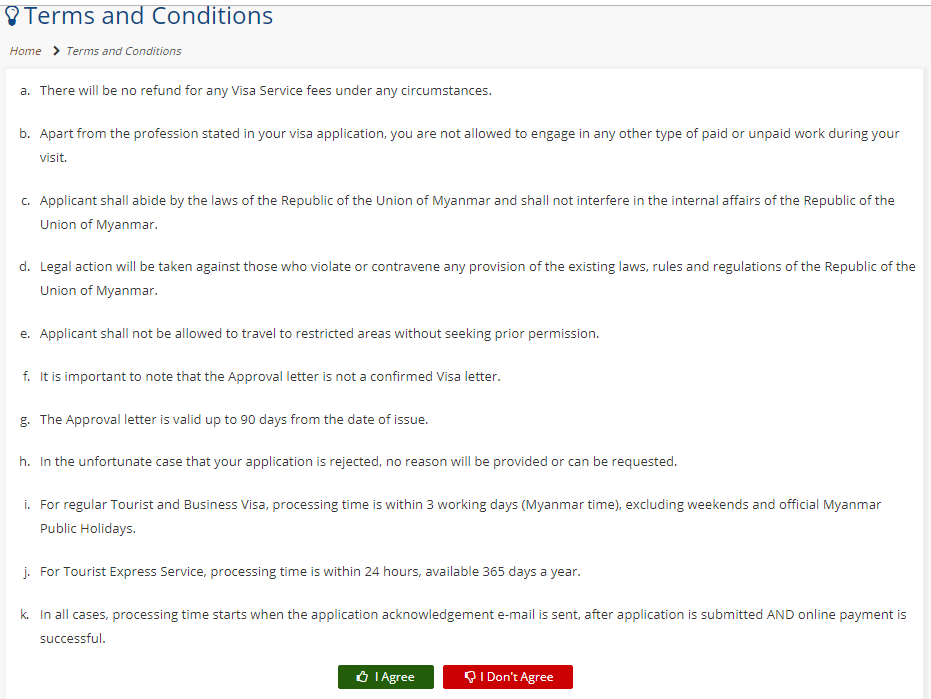This screenshot has width=931, height=699.
Task: Open the Terms and Conditions breadcrumb
Action: [124, 51]
